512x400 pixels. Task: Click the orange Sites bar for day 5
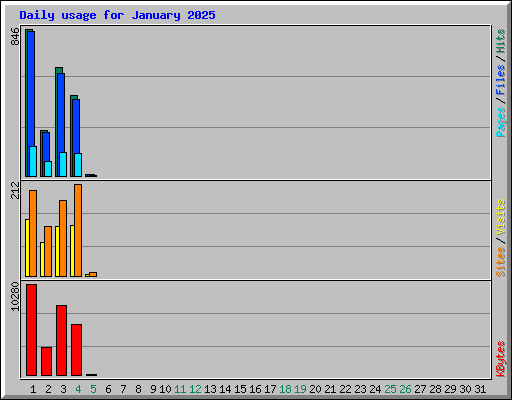93,274
